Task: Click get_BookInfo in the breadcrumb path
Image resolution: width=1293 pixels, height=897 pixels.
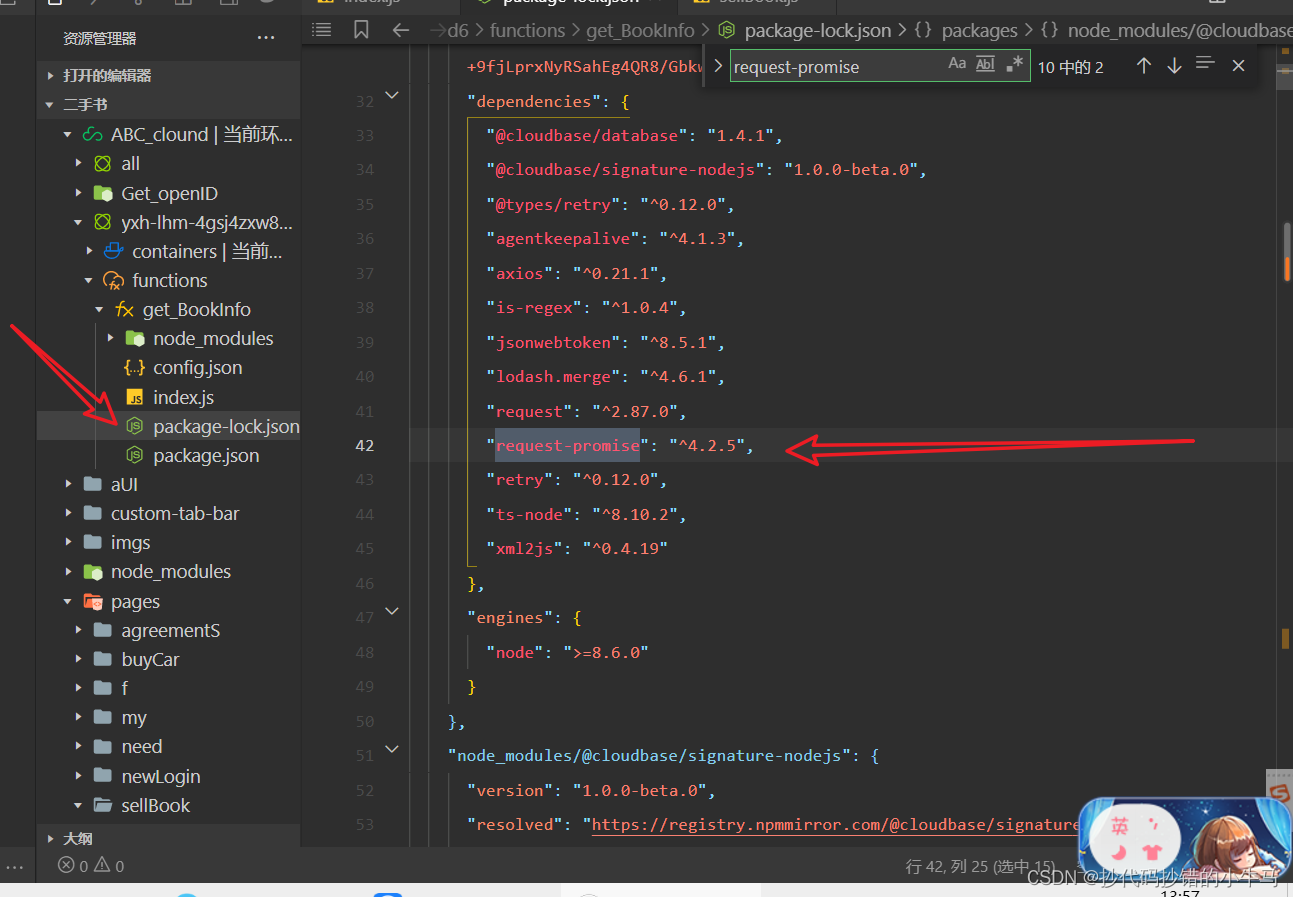Action: 640,30
